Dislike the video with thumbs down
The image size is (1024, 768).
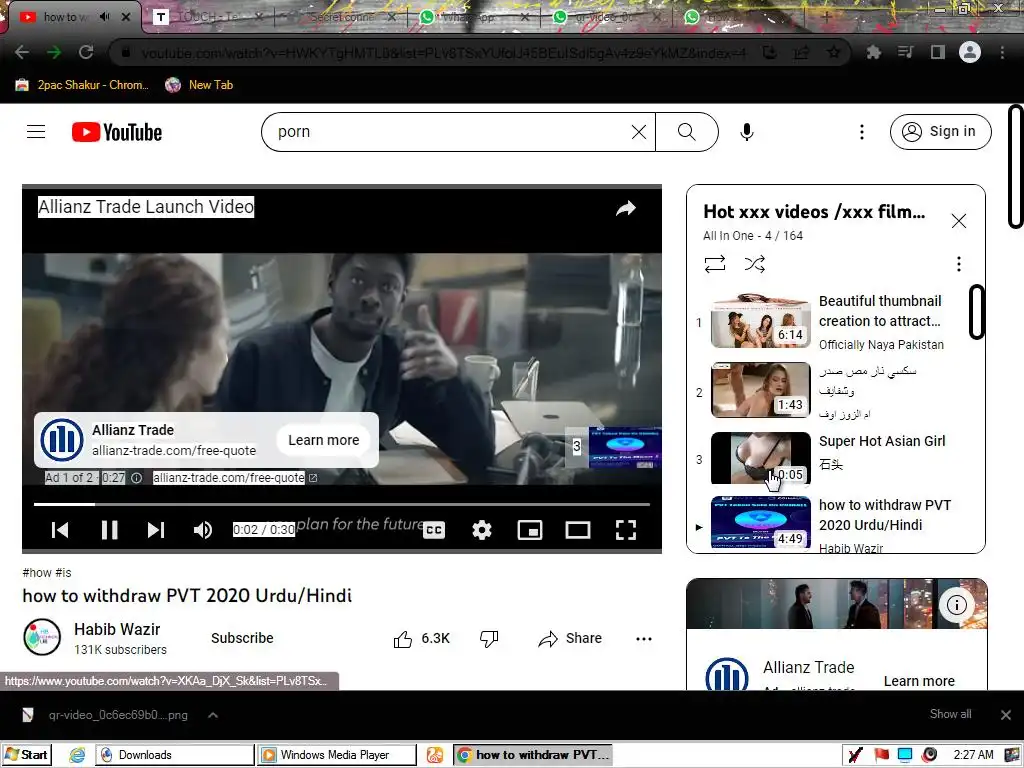click(x=489, y=639)
